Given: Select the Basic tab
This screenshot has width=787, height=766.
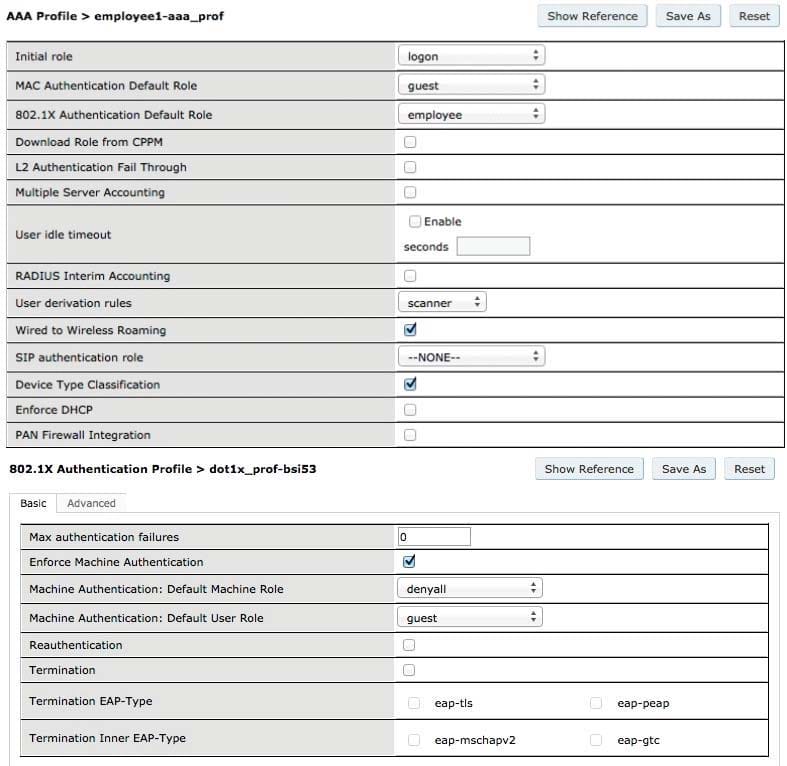Looking at the screenshot, I should [33, 503].
